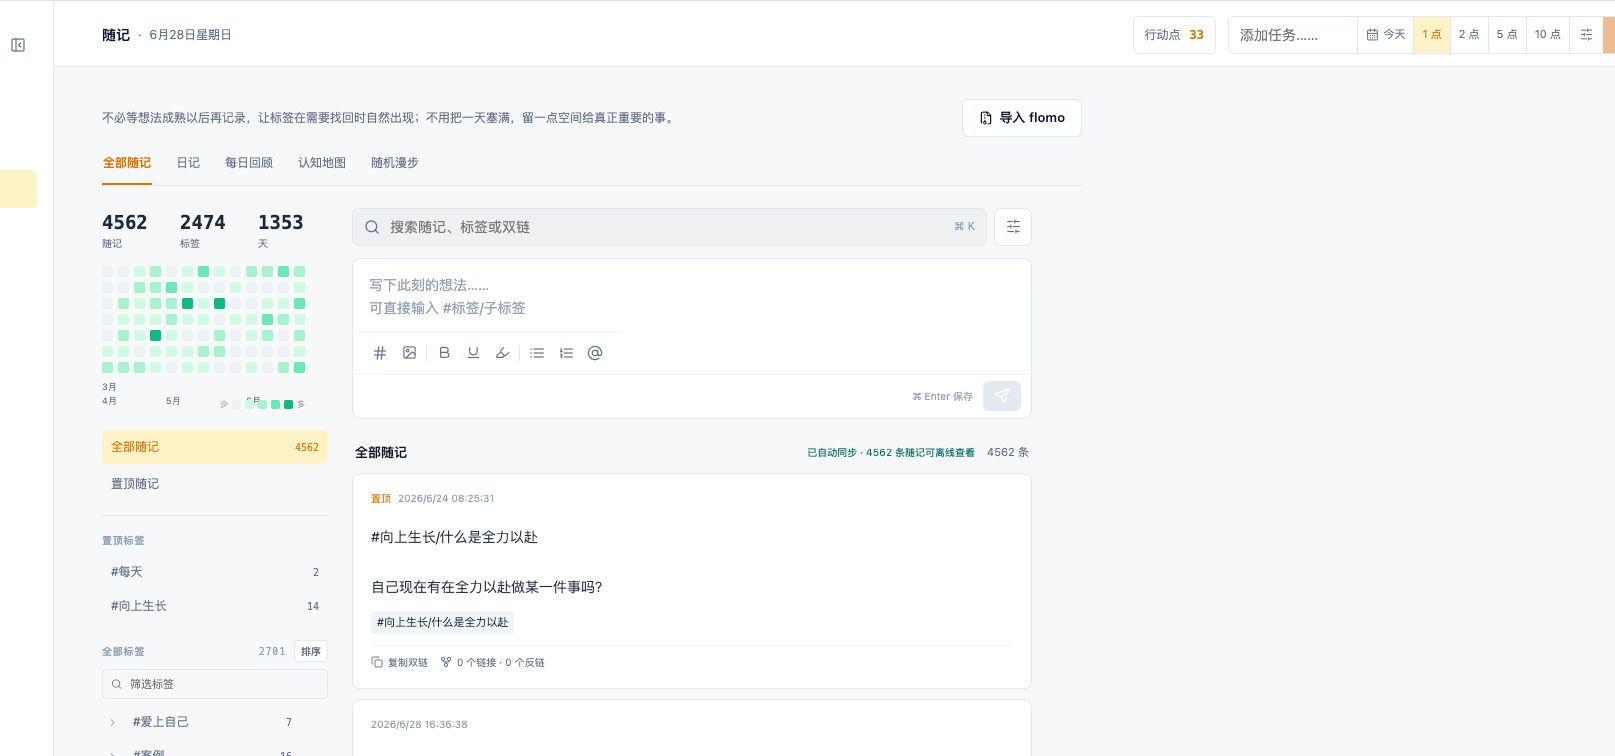
Task: Set task date to 今天
Action: pos(1386,34)
